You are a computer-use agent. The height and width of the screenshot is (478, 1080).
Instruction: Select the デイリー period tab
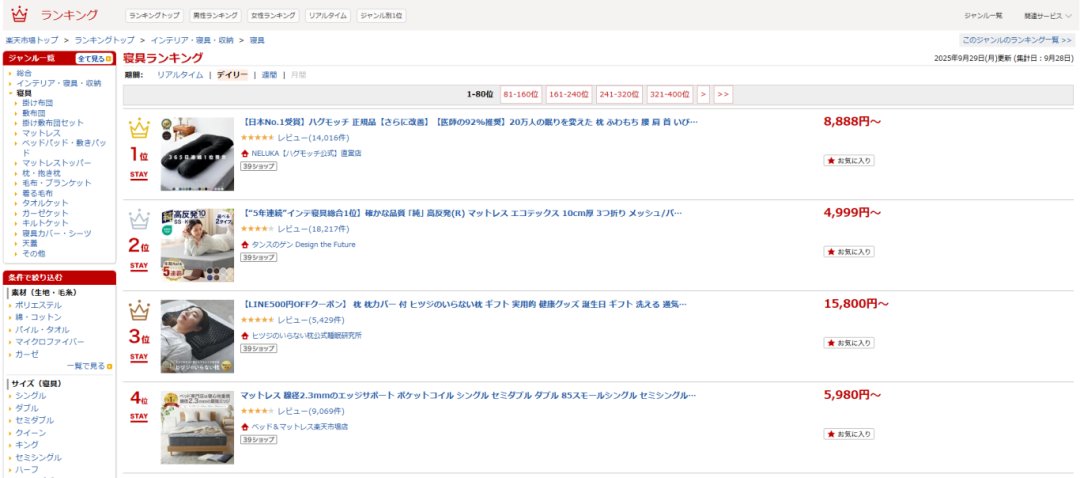231,75
